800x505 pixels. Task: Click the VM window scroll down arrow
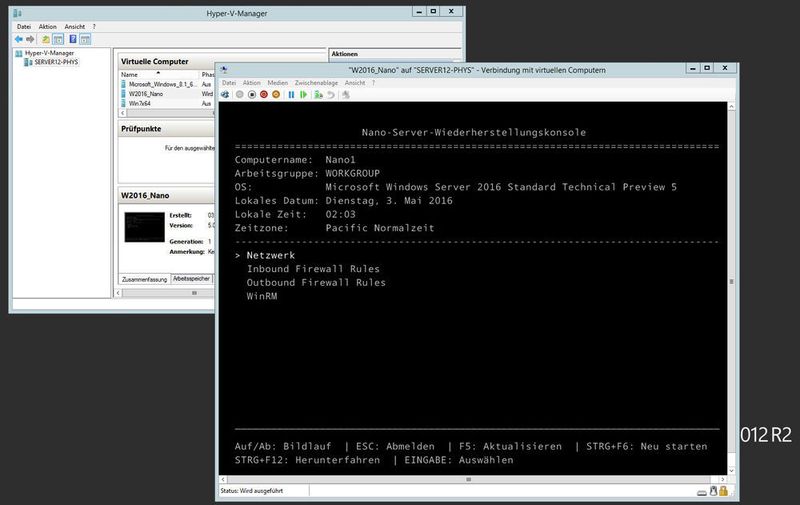coord(731,471)
